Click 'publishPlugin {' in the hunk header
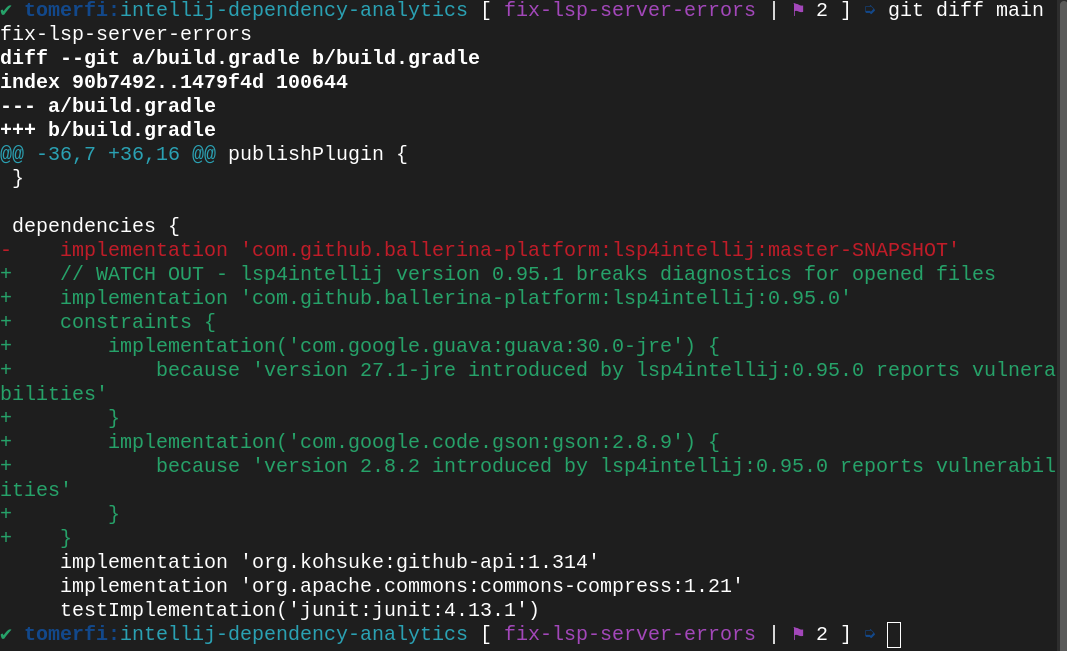This screenshot has height=651, width=1067. pyautogui.click(x=318, y=154)
